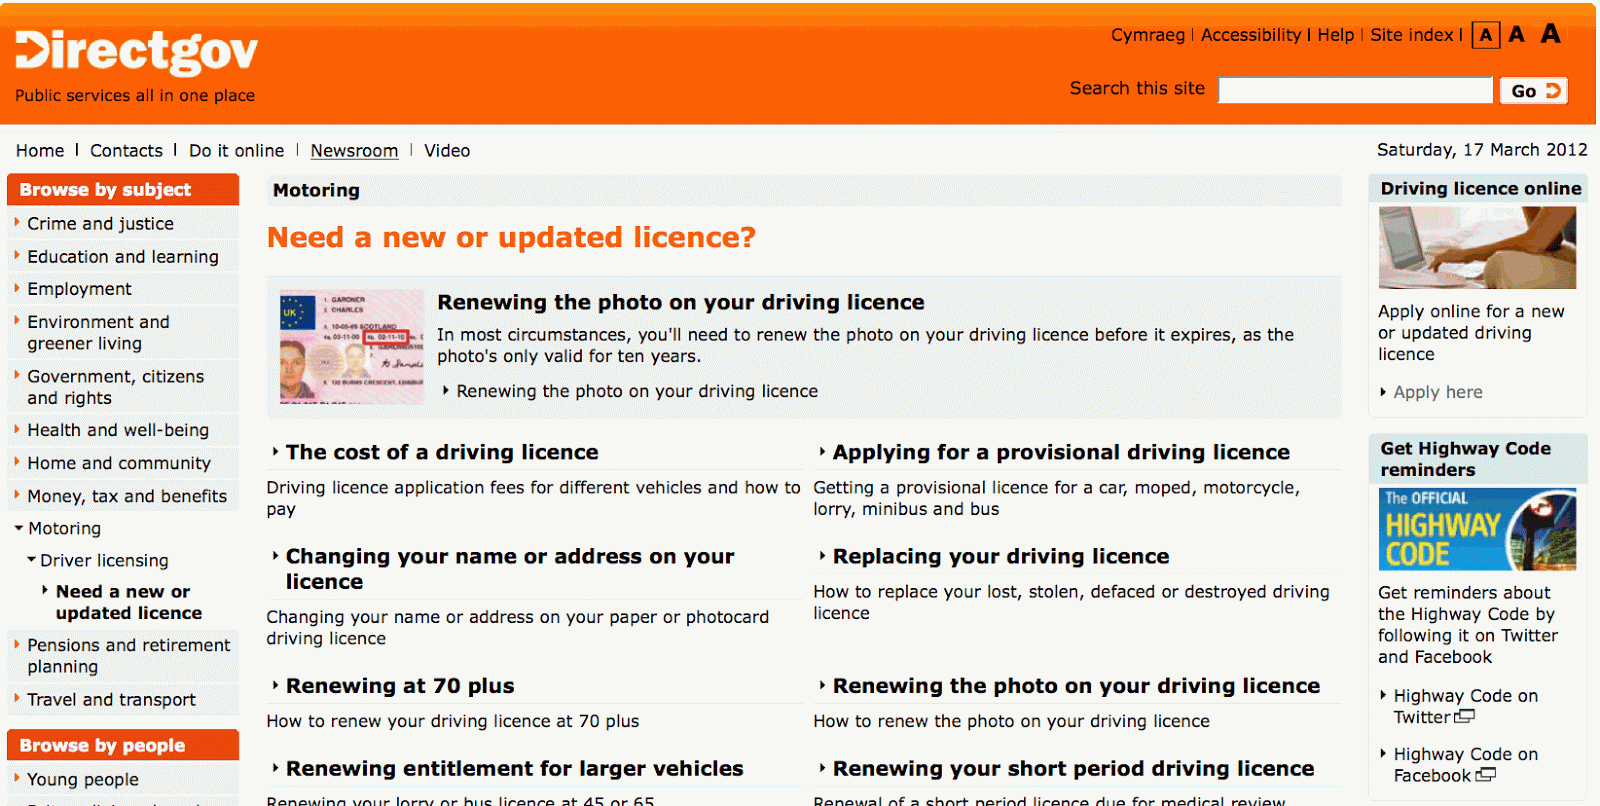Viewport: 1600px width, 806px height.
Task: Open Young people under Browse by people
Action: pyautogui.click(x=83, y=780)
